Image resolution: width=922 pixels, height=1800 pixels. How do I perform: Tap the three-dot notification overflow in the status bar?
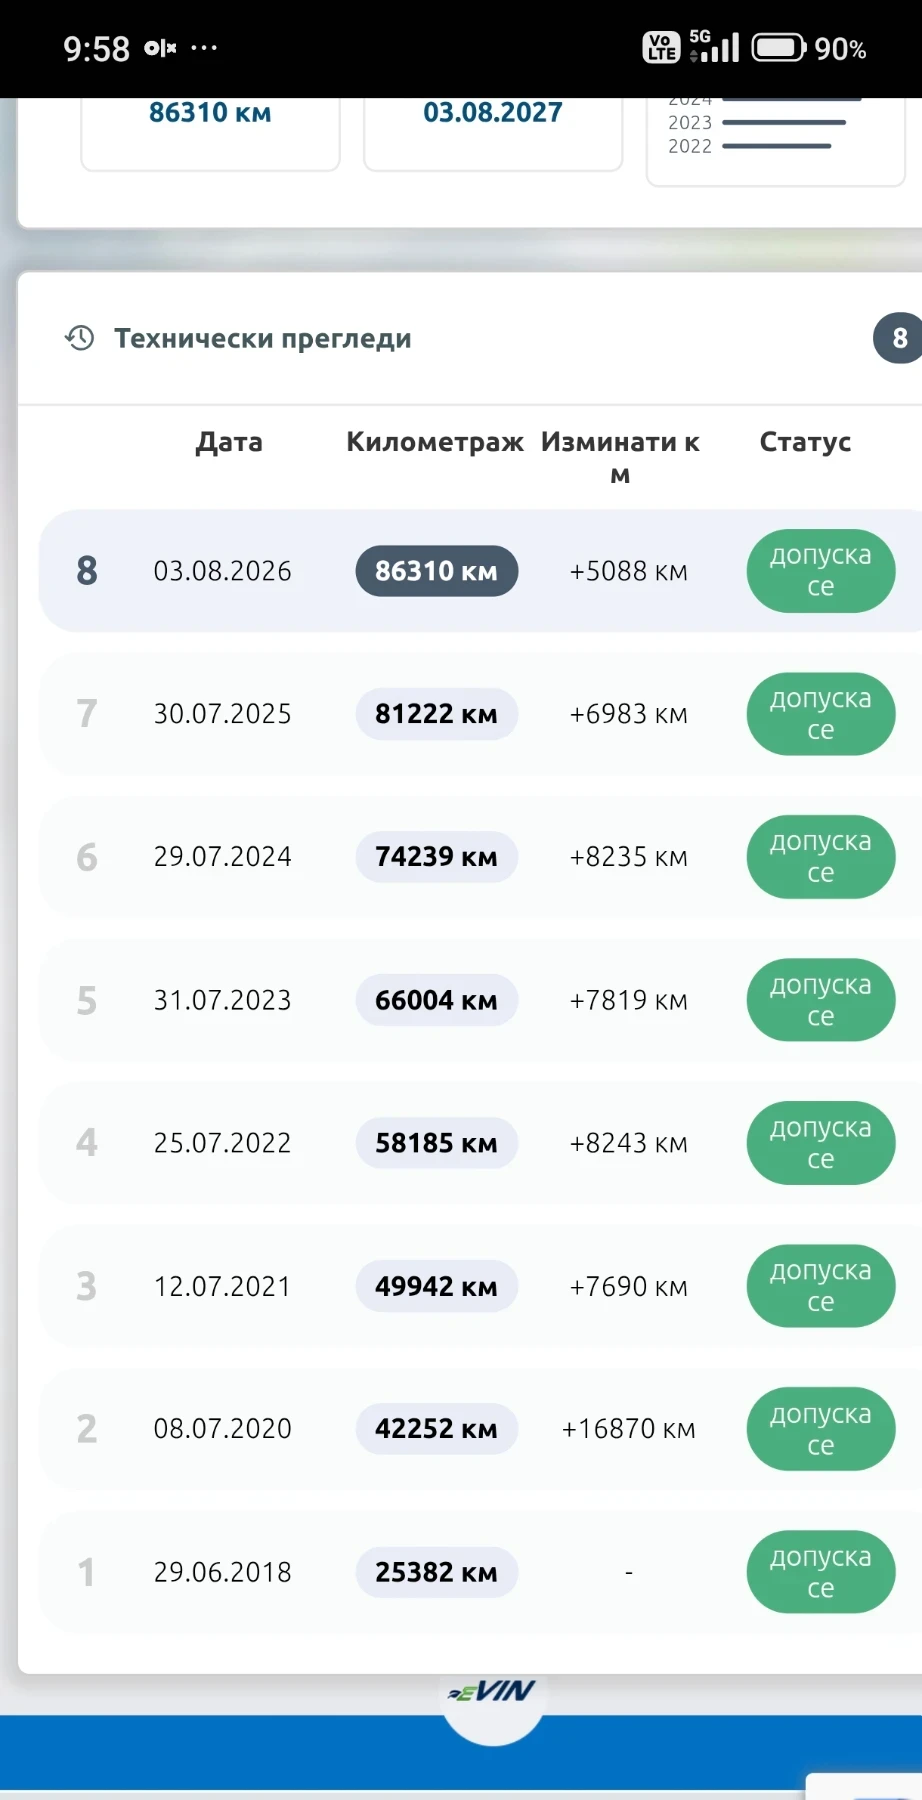click(x=204, y=48)
